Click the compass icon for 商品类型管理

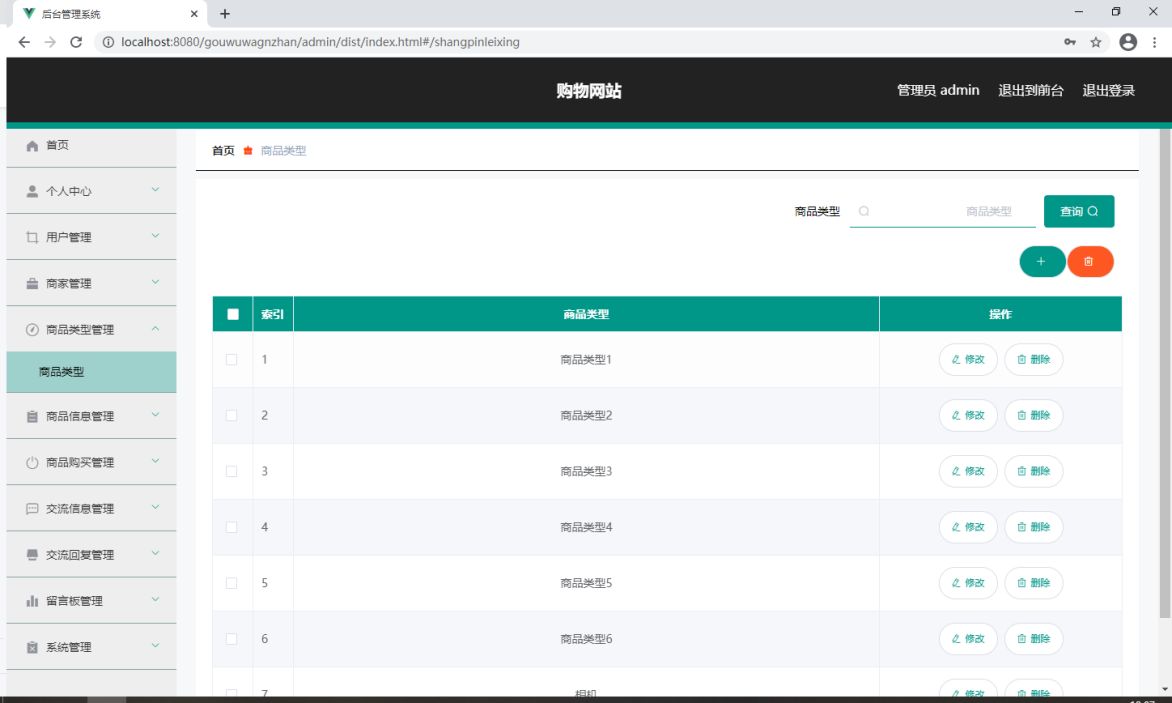pos(32,329)
